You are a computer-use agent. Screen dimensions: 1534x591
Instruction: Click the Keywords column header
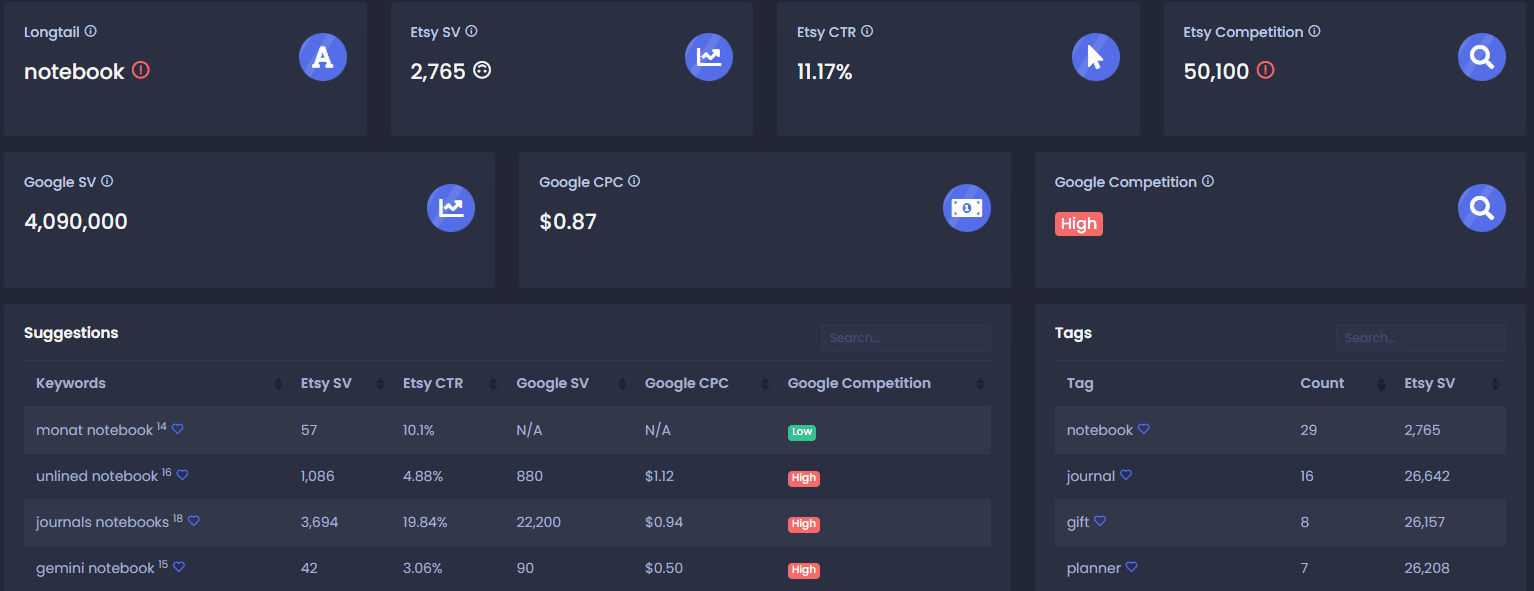coord(71,384)
